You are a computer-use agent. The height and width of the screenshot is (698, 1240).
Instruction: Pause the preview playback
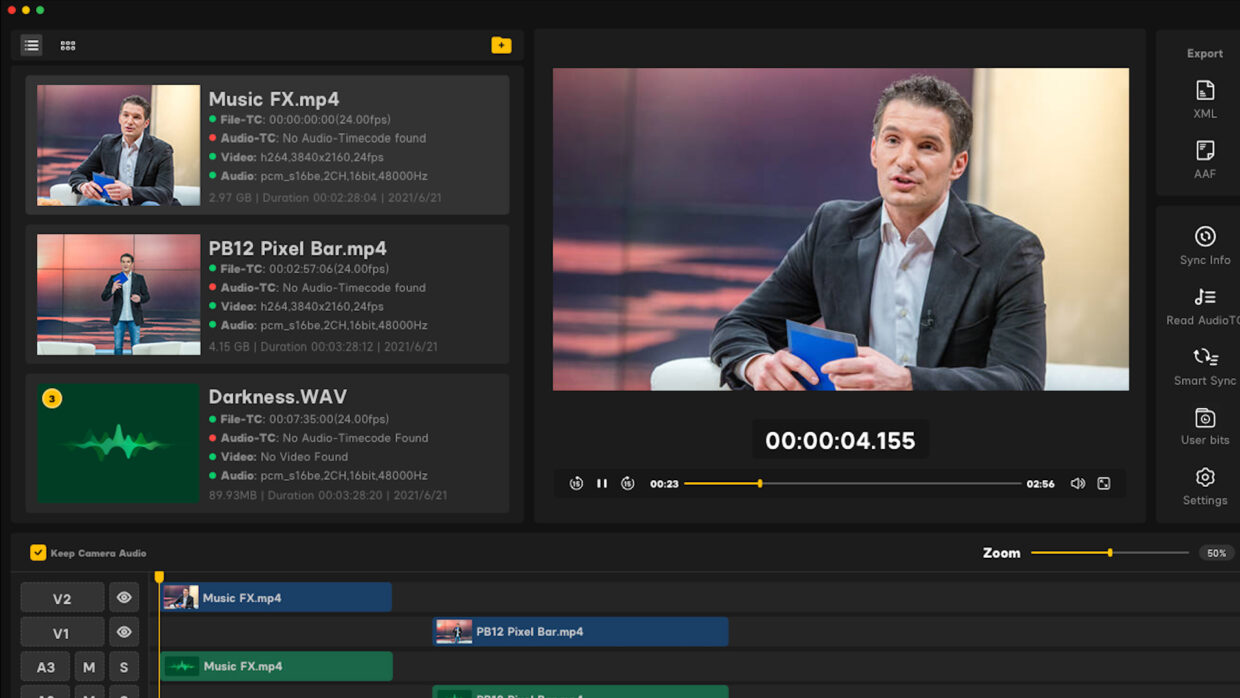click(602, 483)
